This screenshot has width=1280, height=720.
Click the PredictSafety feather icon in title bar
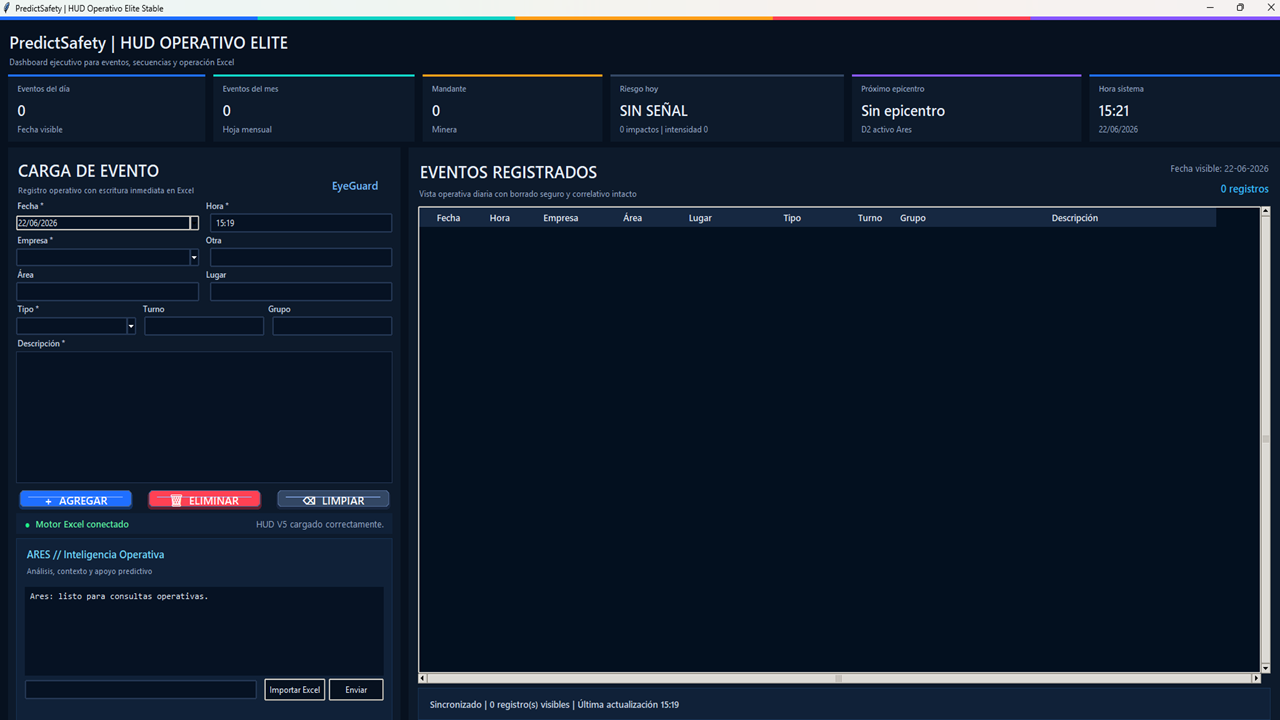[x=7, y=8]
